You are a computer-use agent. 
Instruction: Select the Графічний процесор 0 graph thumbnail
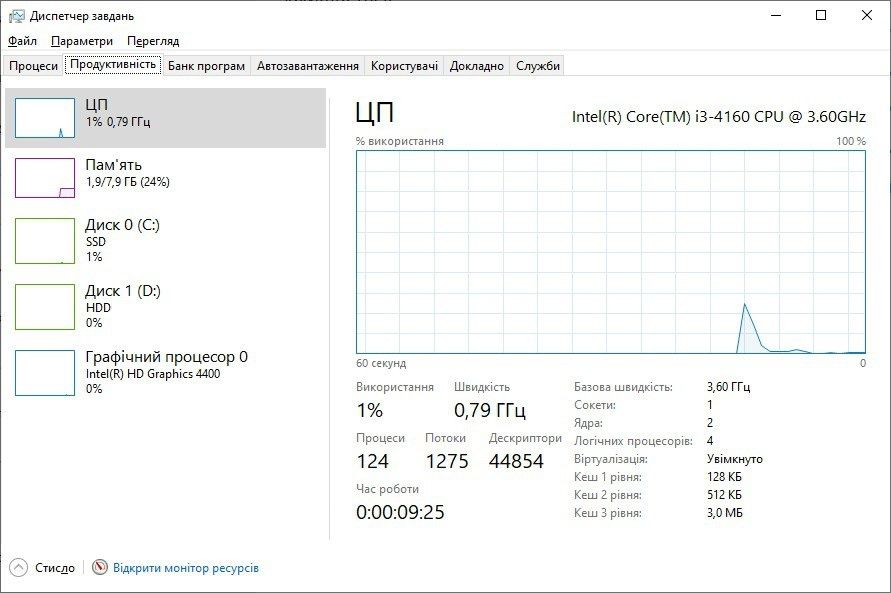pyautogui.click(x=45, y=373)
